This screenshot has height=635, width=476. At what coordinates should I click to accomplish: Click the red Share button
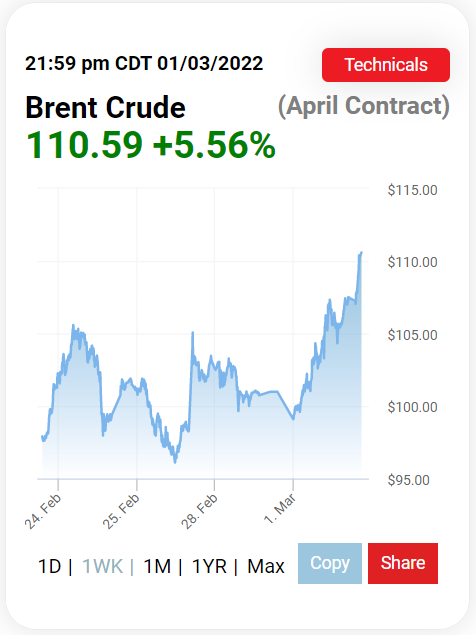coord(403,563)
